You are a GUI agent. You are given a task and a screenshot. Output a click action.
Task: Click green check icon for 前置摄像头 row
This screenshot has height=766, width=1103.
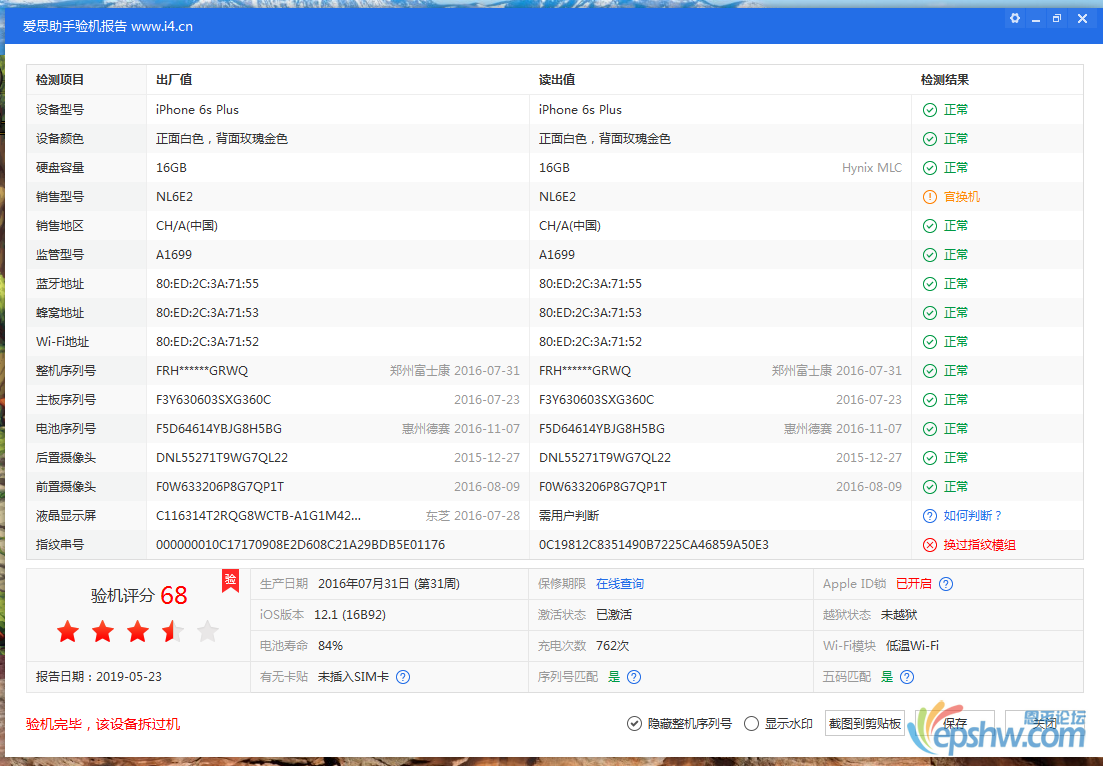[x=930, y=487]
